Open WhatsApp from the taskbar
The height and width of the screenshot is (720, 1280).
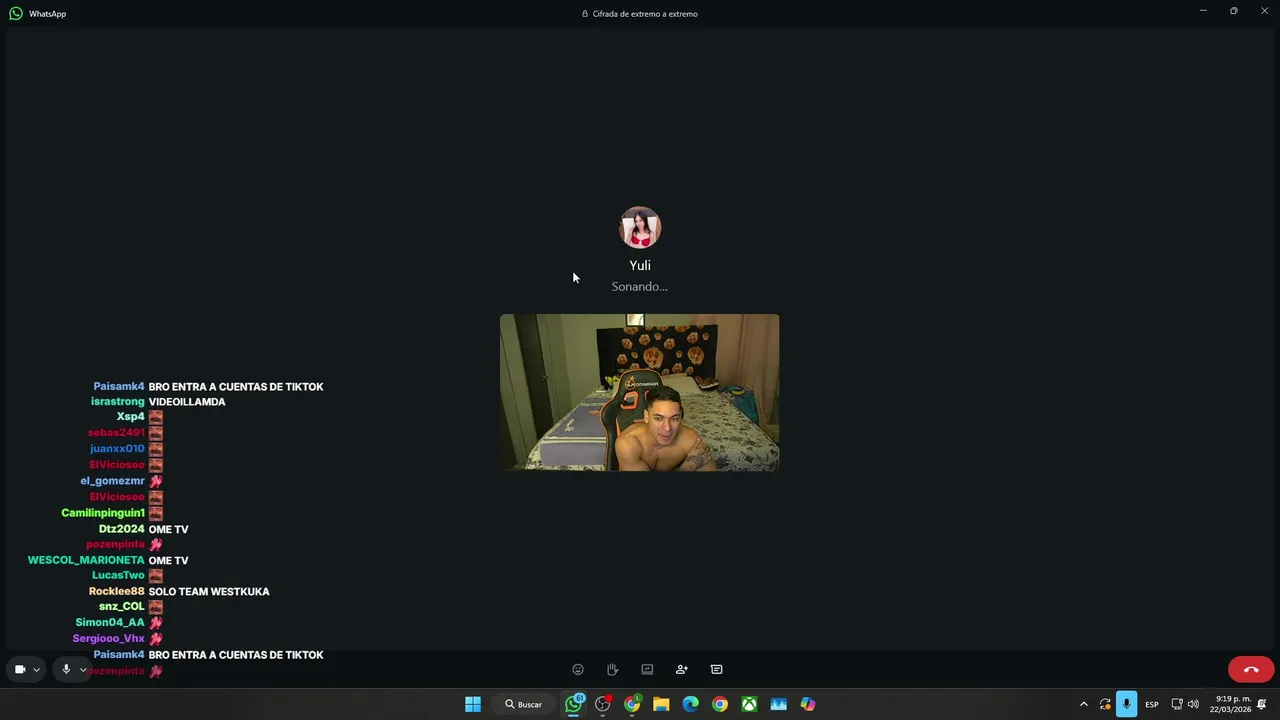pyautogui.click(x=574, y=704)
